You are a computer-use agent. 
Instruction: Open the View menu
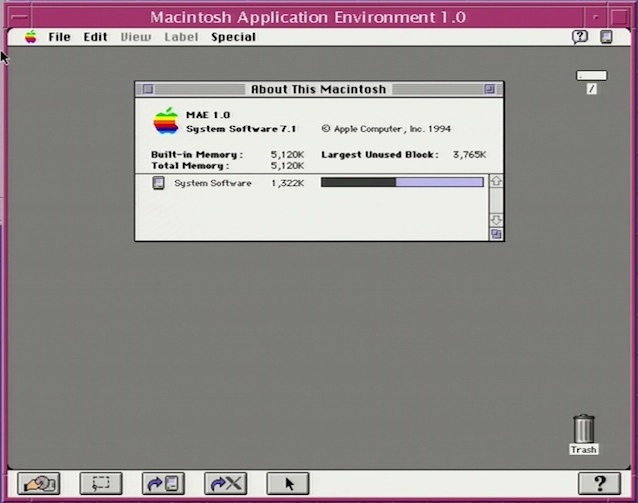point(136,37)
